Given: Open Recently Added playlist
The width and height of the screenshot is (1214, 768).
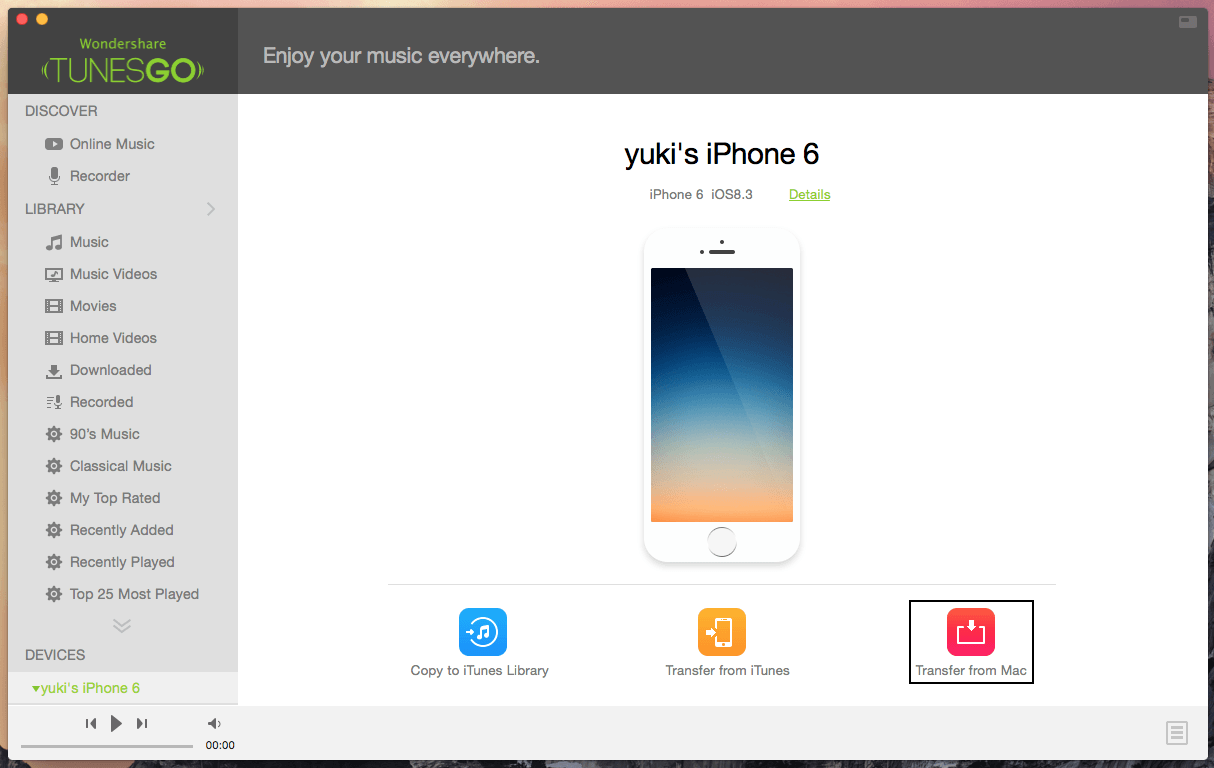Looking at the screenshot, I should pyautogui.click(x=109, y=530).
